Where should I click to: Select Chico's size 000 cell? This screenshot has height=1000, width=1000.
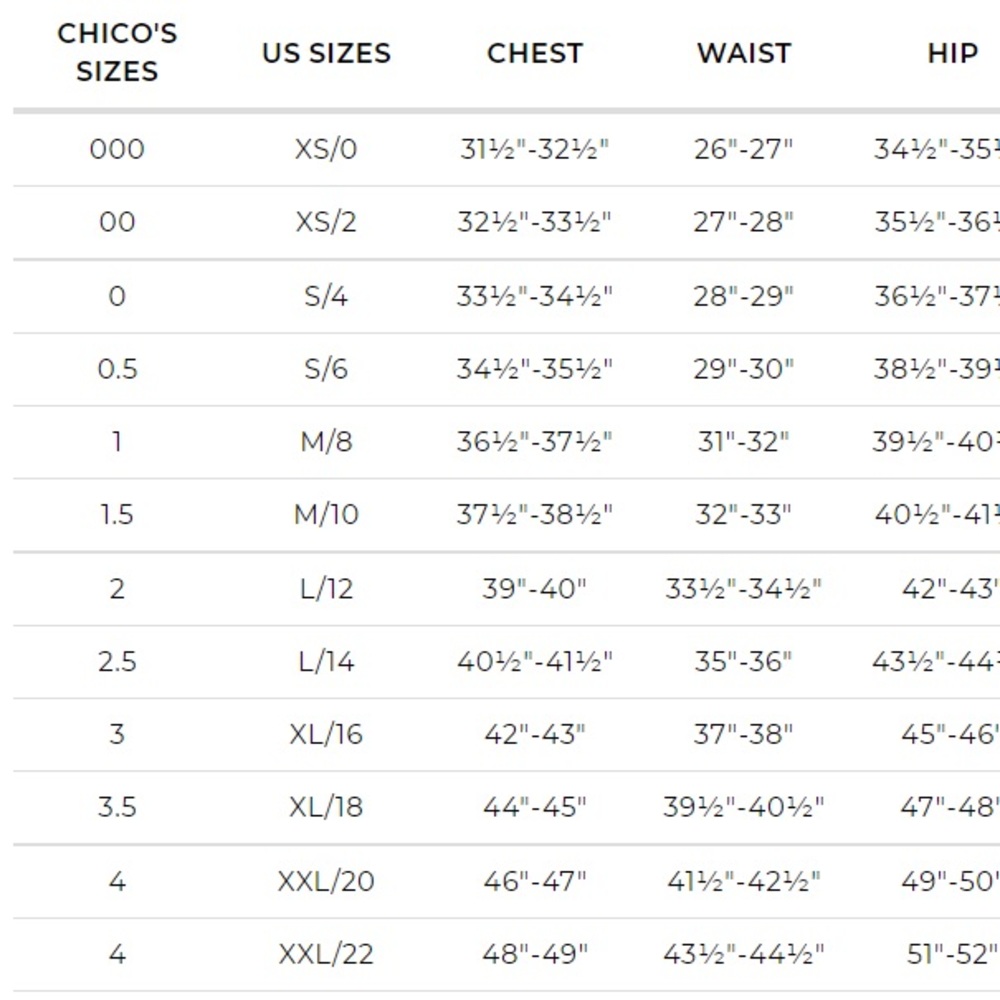(x=117, y=149)
